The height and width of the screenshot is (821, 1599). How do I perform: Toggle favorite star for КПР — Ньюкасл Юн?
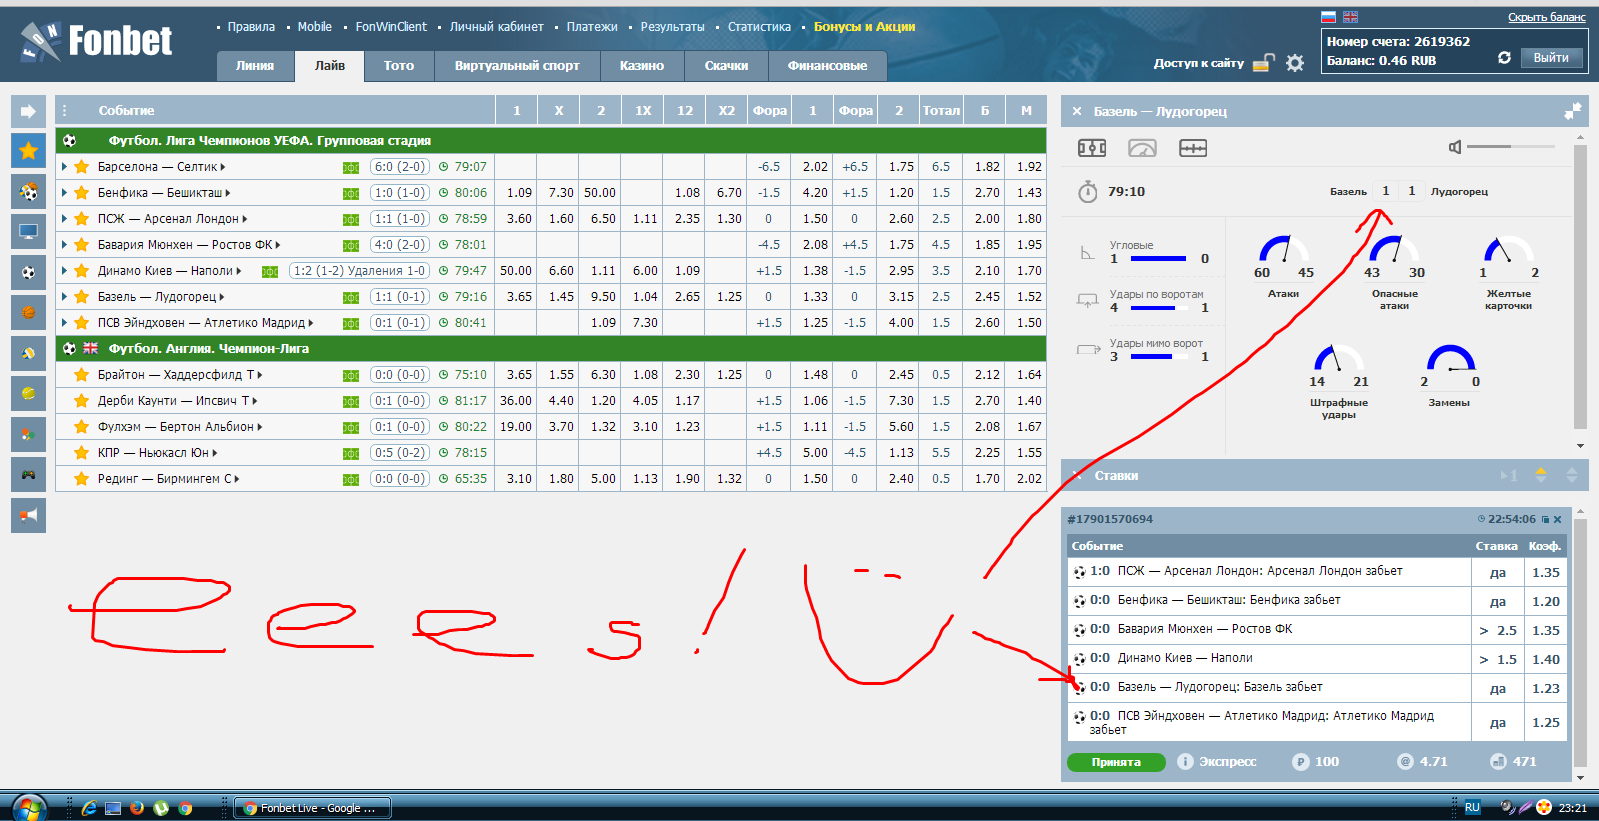click(x=82, y=453)
